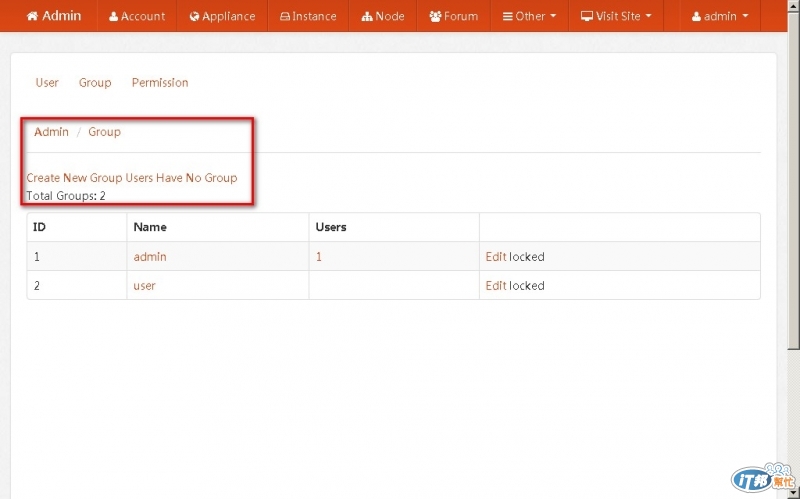Edit the user group row
The width and height of the screenshot is (800, 499).
coord(495,286)
